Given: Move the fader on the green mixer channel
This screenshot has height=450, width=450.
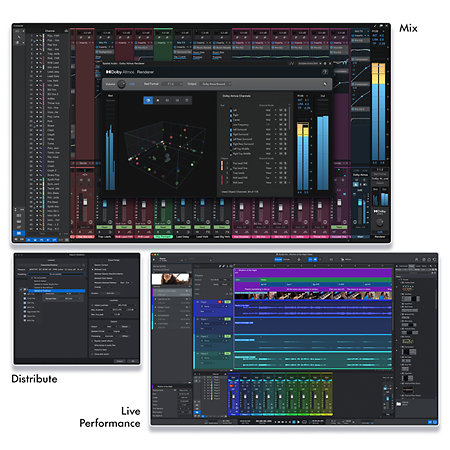Looking at the screenshot, I should 163,204.
